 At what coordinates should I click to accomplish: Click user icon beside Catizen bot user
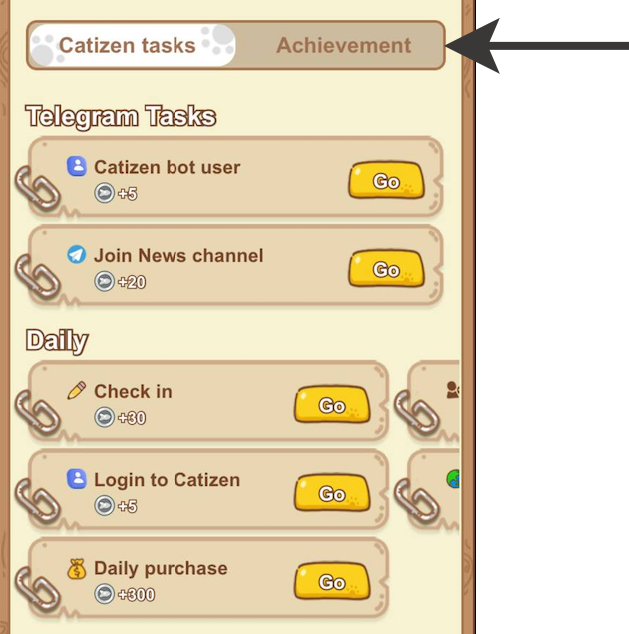tap(76, 166)
